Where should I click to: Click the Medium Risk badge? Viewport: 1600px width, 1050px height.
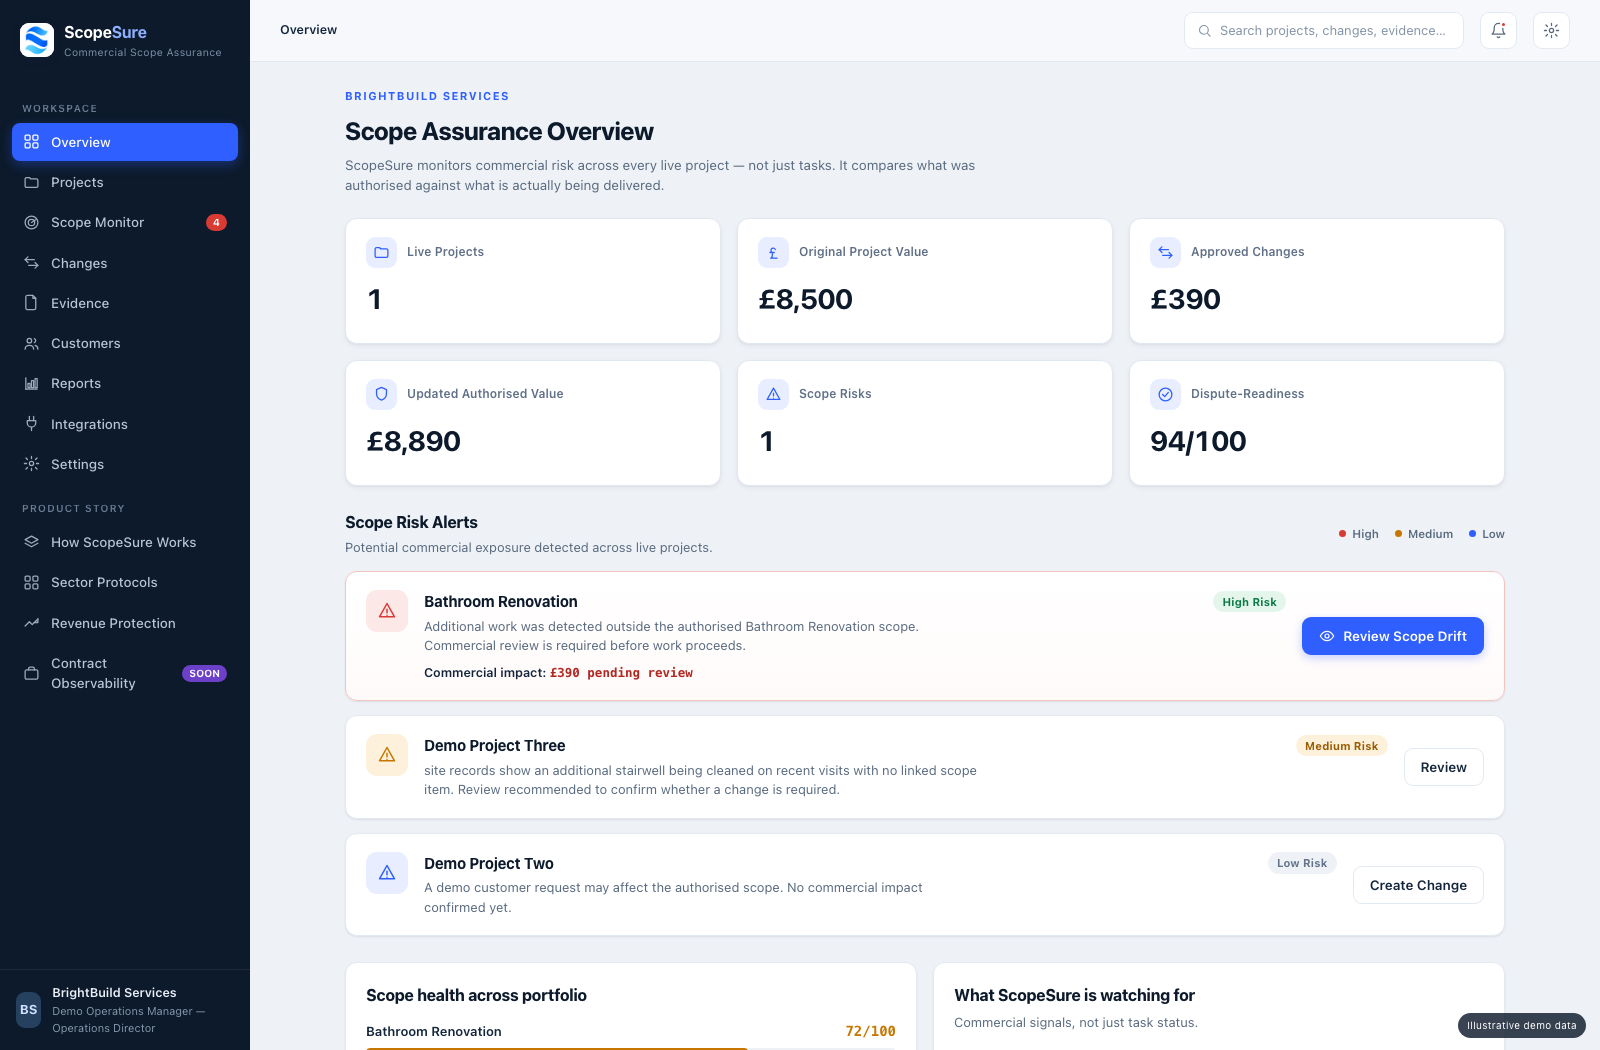pyautogui.click(x=1341, y=746)
